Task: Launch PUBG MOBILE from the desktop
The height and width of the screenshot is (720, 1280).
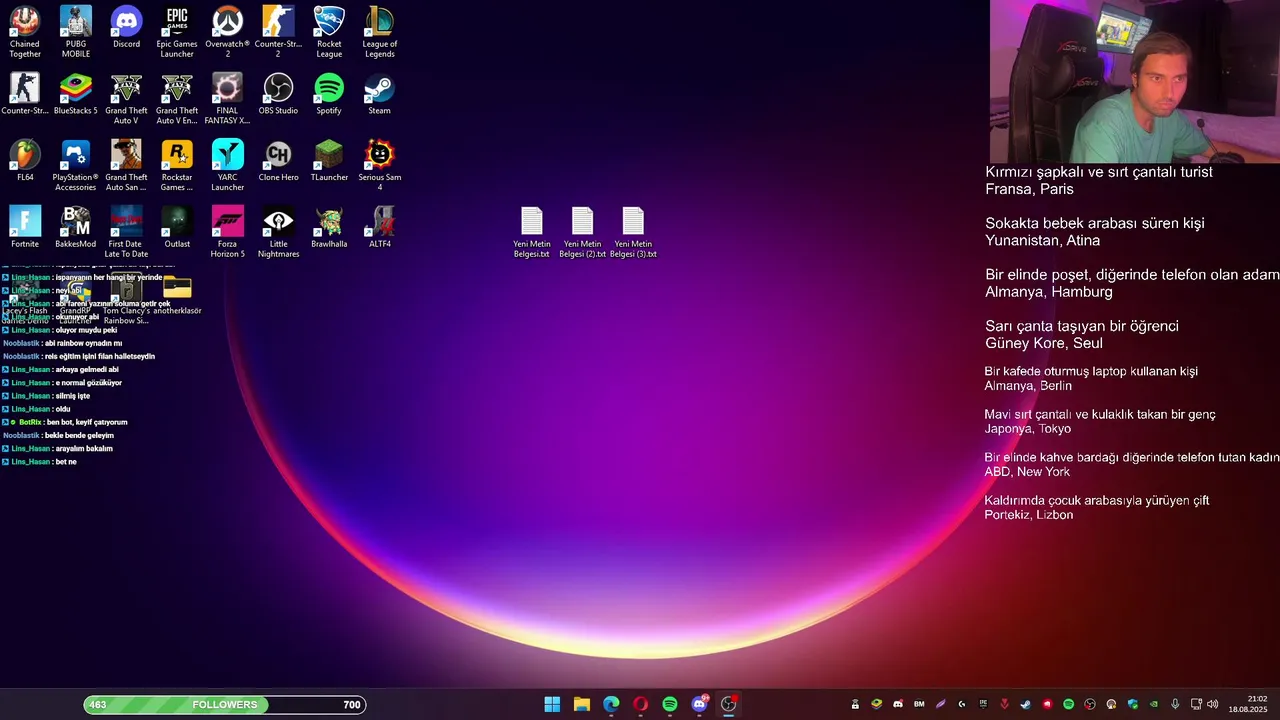Action: coord(76,32)
